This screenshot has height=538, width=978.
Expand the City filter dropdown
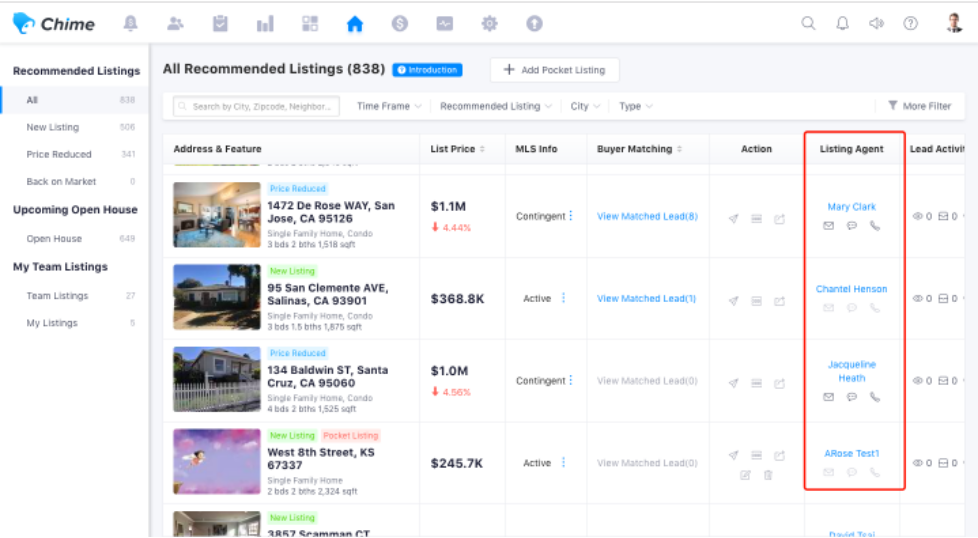[x=585, y=106]
